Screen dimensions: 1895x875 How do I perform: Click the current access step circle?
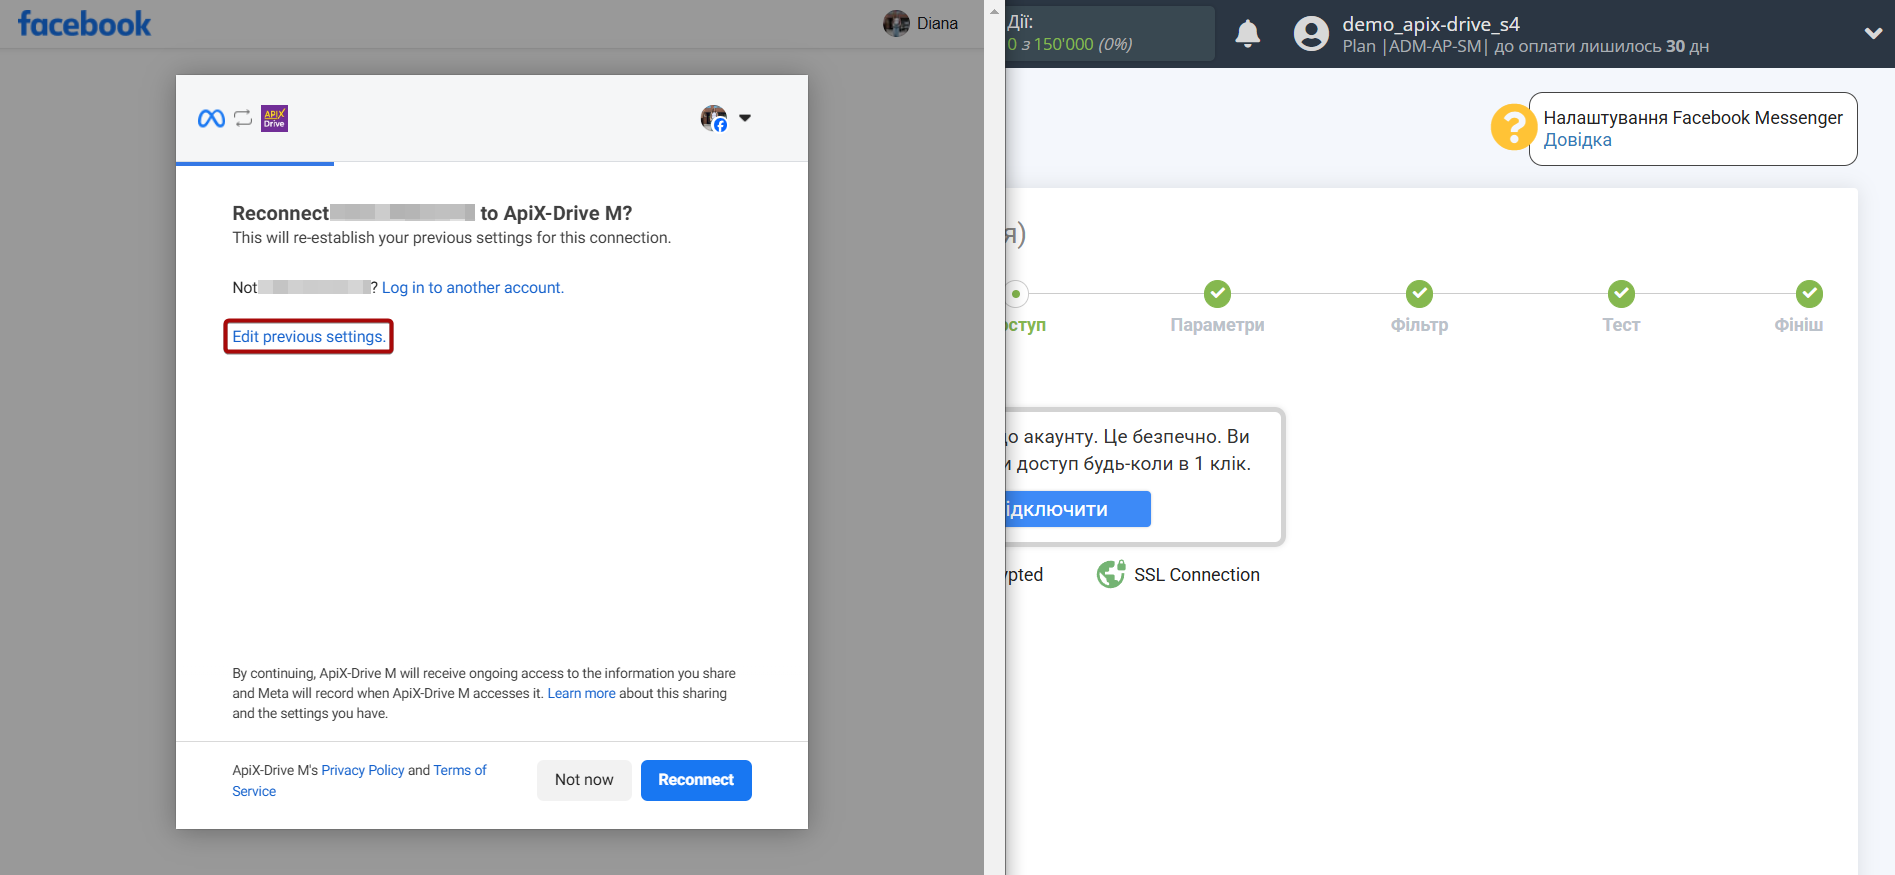[x=1016, y=294]
